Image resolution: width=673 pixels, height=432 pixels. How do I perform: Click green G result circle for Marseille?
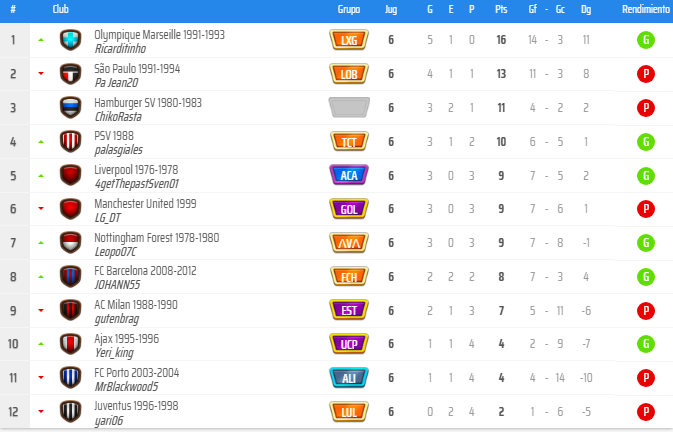646,40
